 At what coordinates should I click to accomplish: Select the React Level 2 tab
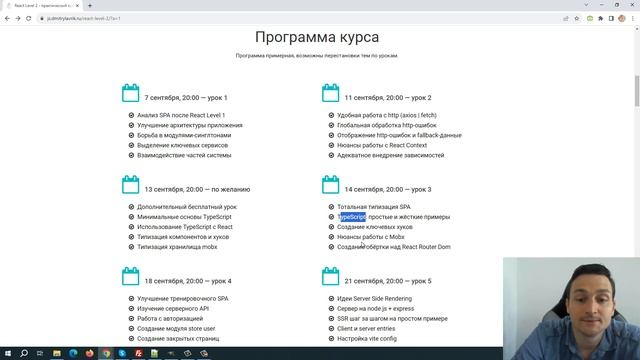pos(42,6)
